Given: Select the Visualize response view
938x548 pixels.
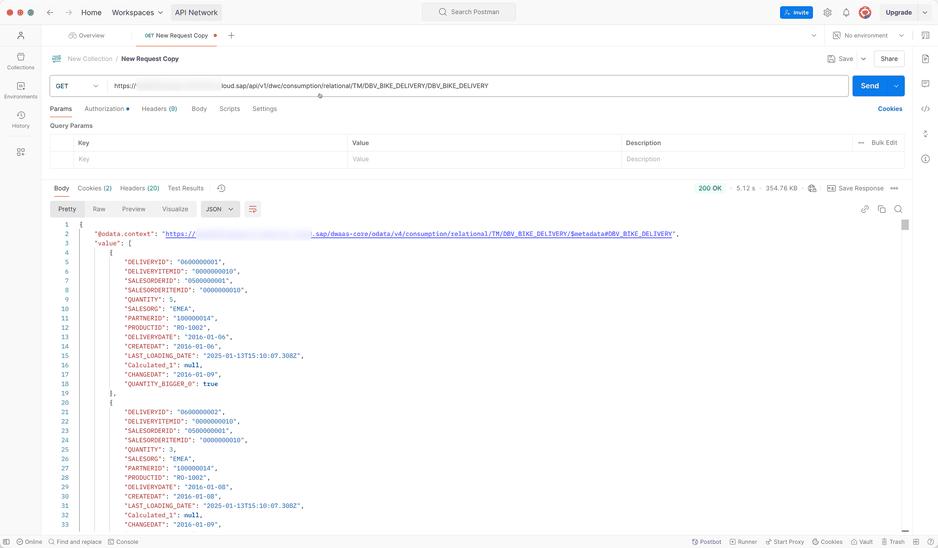Looking at the screenshot, I should (x=175, y=209).
